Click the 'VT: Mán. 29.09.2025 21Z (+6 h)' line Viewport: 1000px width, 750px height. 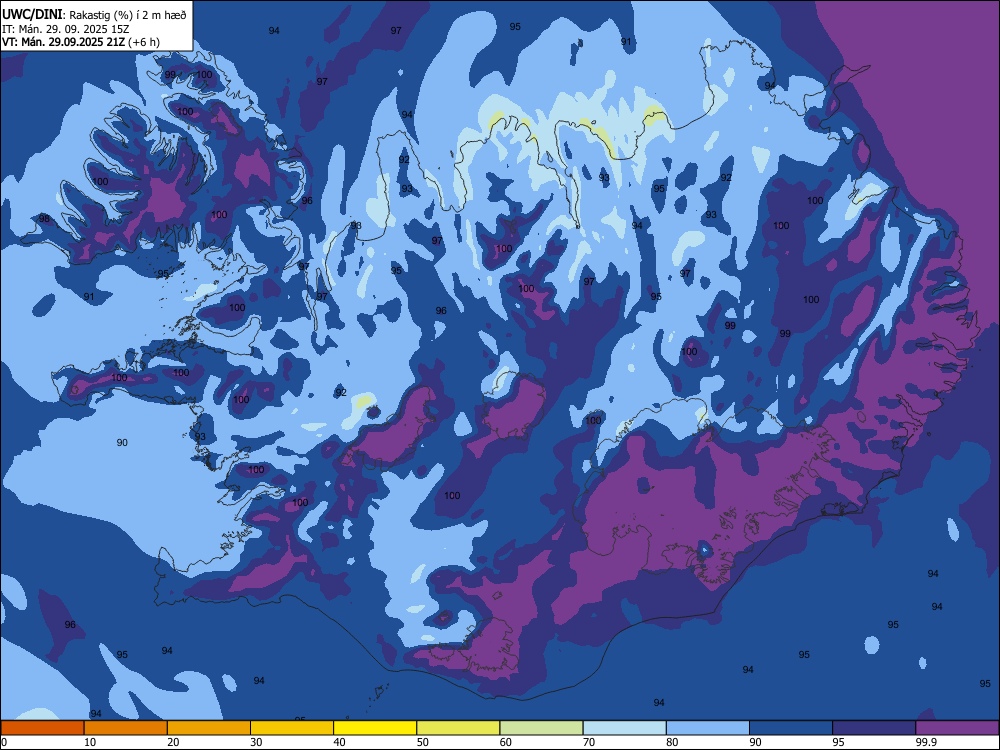click(81, 42)
